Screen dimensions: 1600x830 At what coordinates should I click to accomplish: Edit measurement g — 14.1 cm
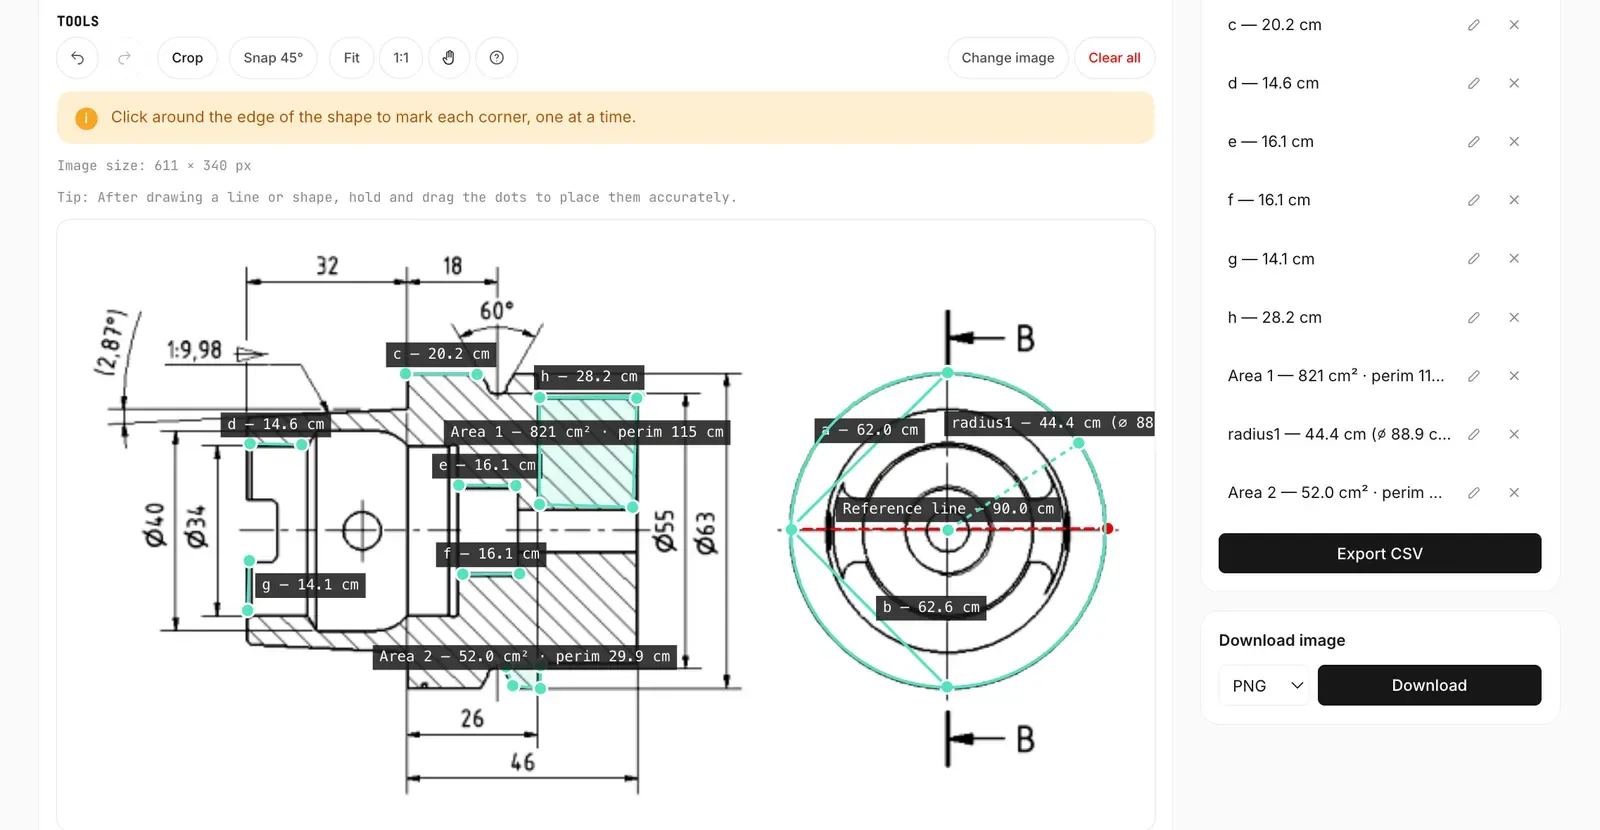[1474, 259]
